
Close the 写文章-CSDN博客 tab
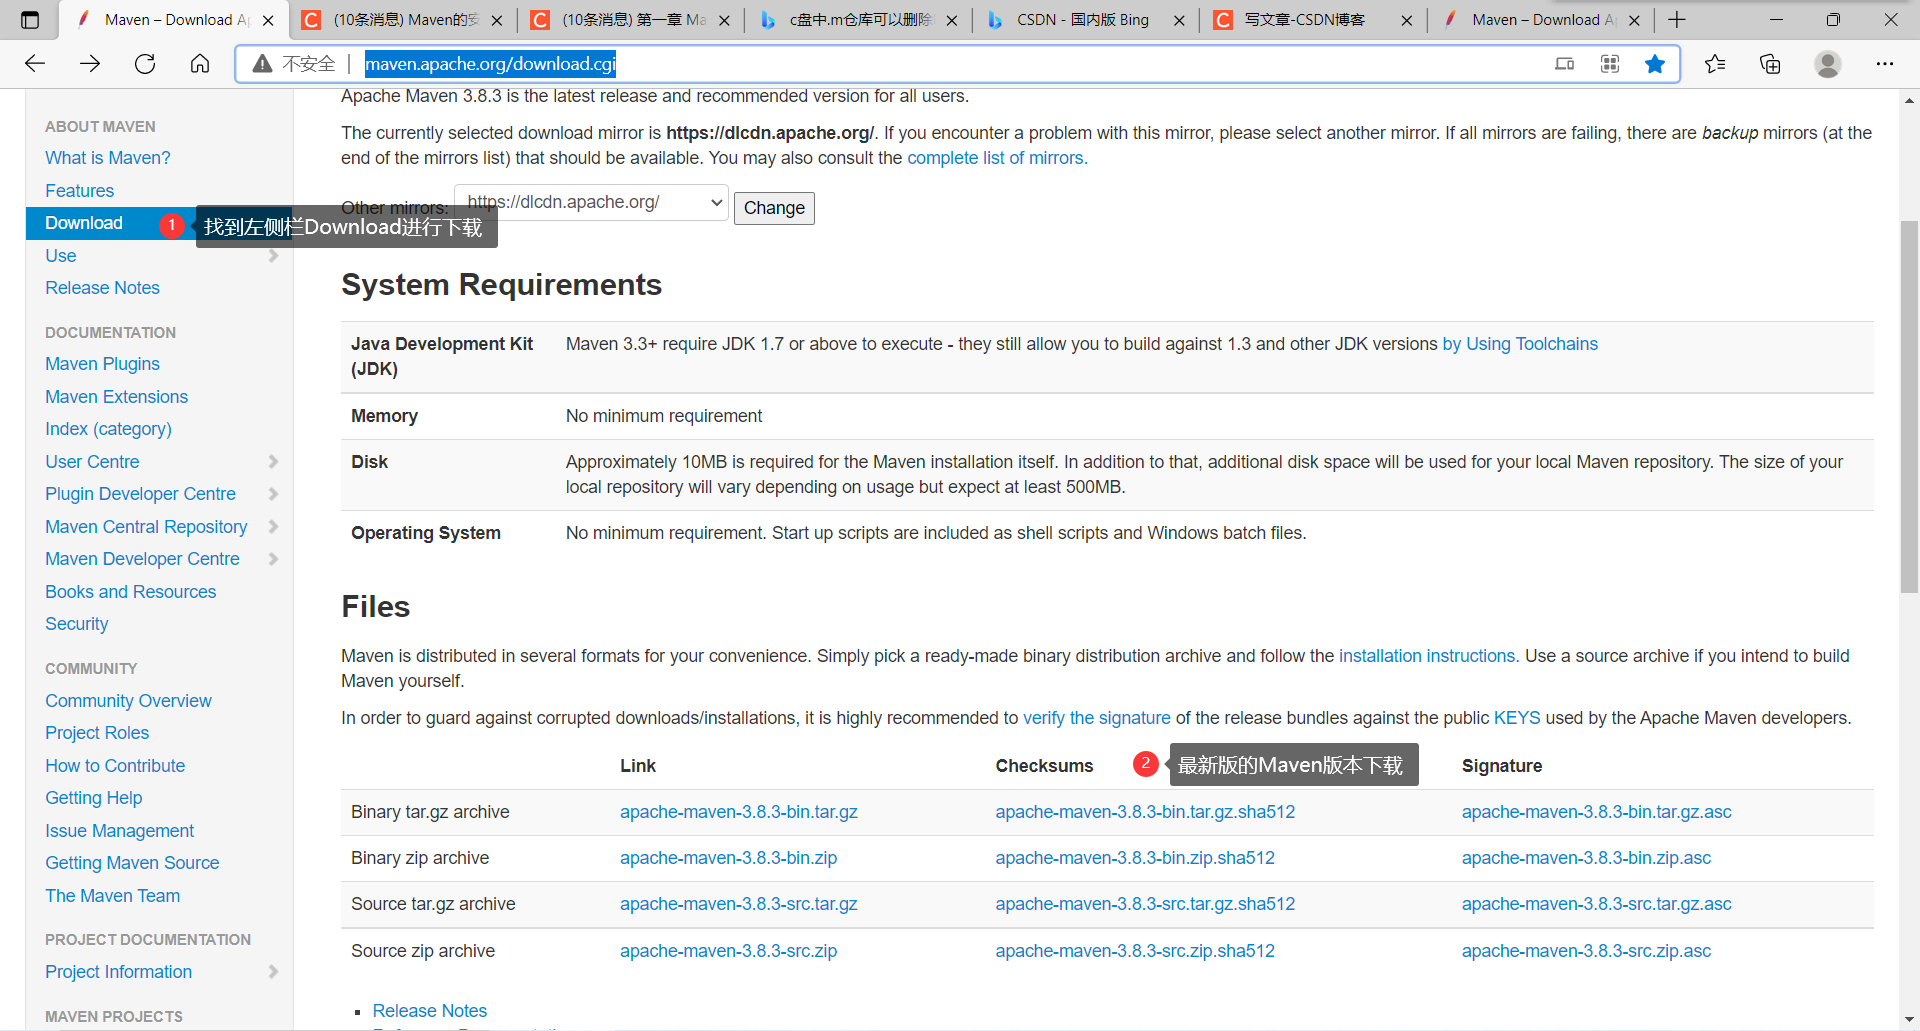(1407, 20)
